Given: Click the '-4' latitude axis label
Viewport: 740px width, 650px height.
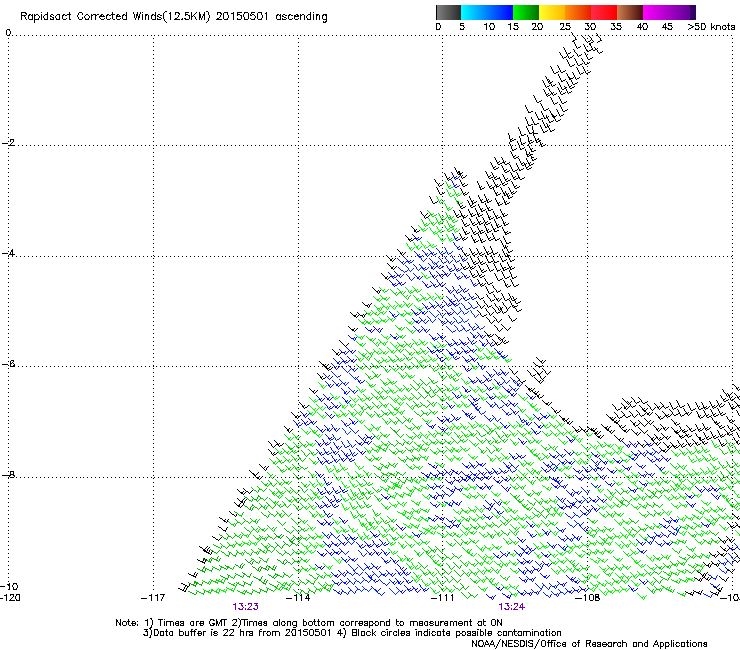Looking at the screenshot, I should [9, 253].
